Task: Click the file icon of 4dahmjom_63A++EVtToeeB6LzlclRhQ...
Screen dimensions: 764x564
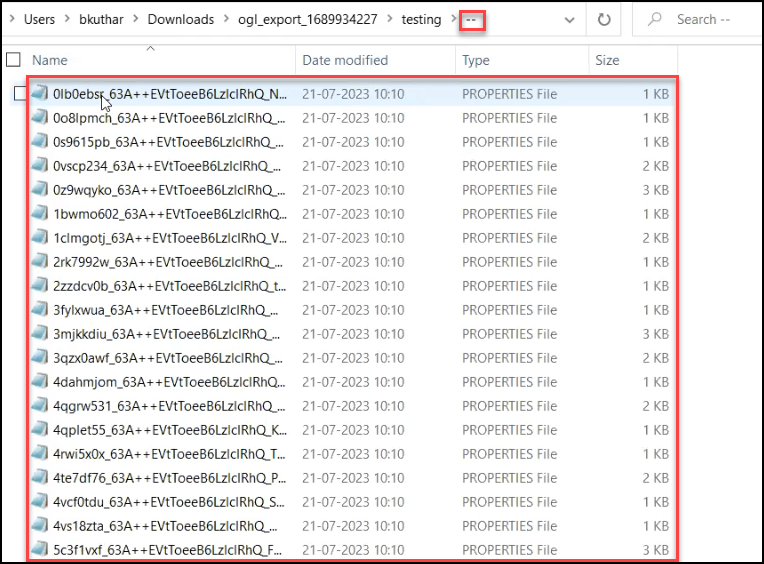Action: pyautogui.click(x=40, y=381)
